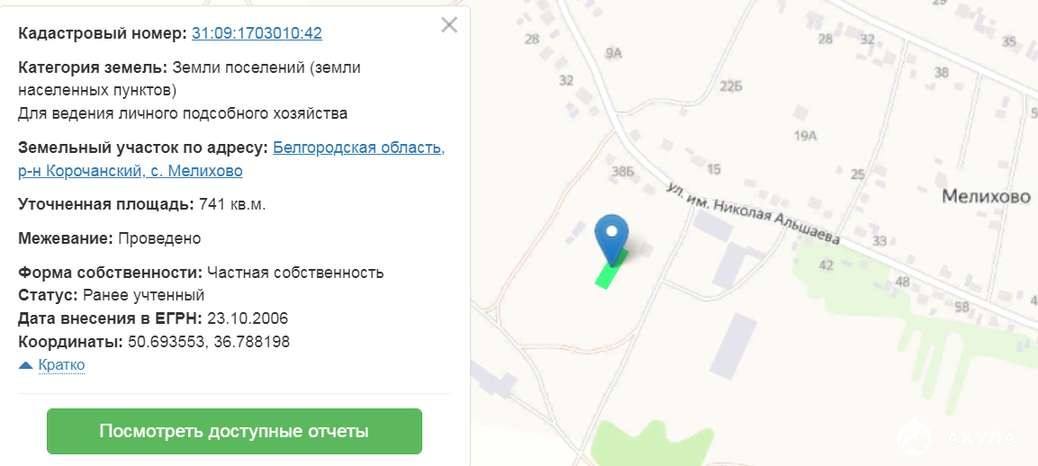Click the ул. им. Николая Альшаева street label
This screenshot has width=1038, height=466.
(753, 214)
